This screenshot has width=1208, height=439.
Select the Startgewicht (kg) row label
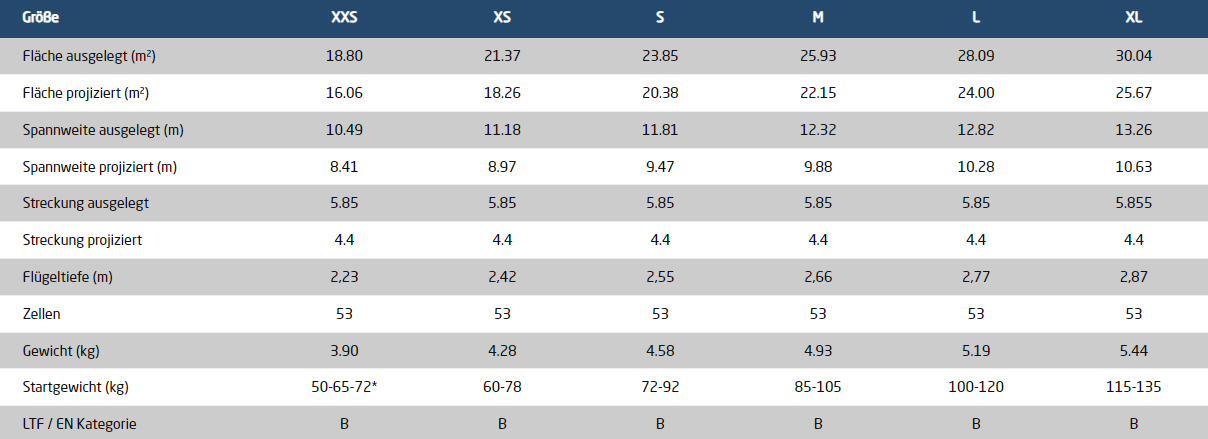pyautogui.click(x=77, y=387)
